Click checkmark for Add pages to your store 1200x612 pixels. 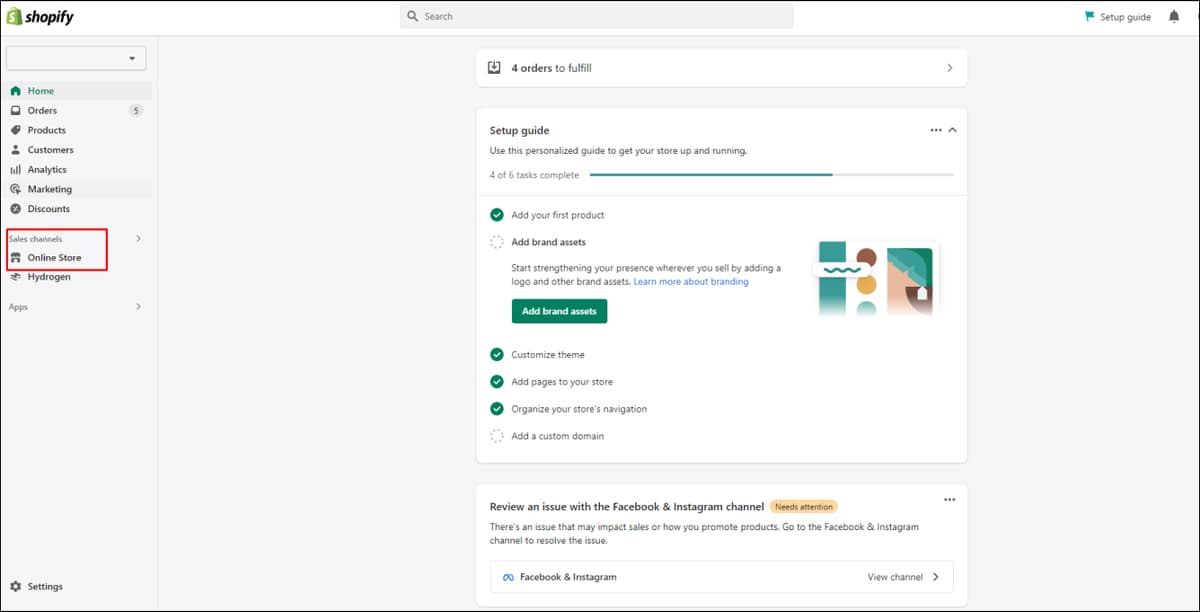coord(497,382)
